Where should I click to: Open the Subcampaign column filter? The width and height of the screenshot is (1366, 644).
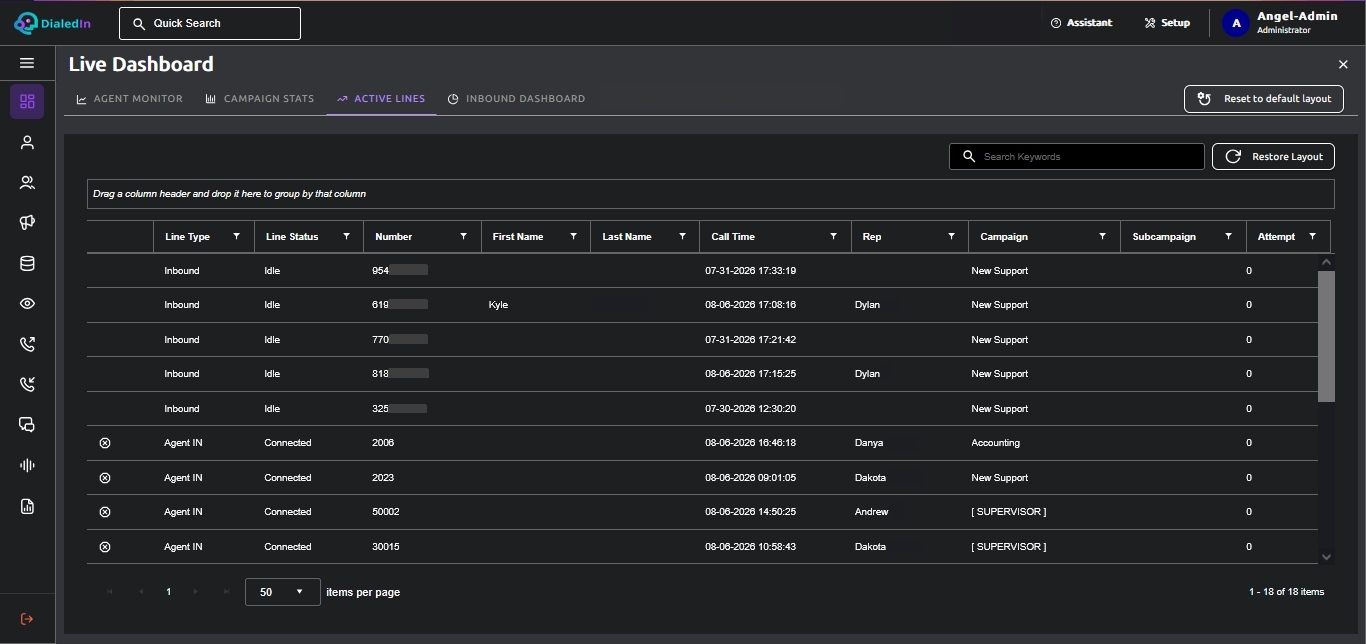tap(1228, 237)
